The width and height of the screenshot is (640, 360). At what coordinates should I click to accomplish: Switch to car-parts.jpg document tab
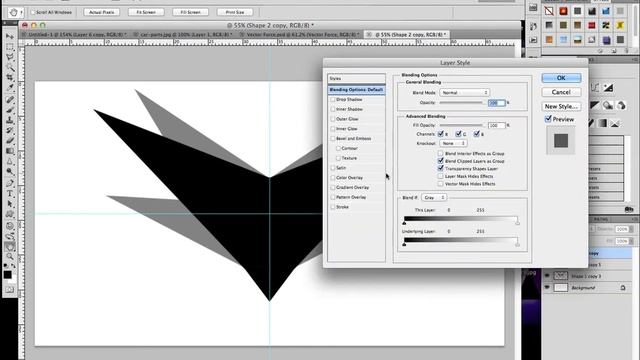point(185,35)
